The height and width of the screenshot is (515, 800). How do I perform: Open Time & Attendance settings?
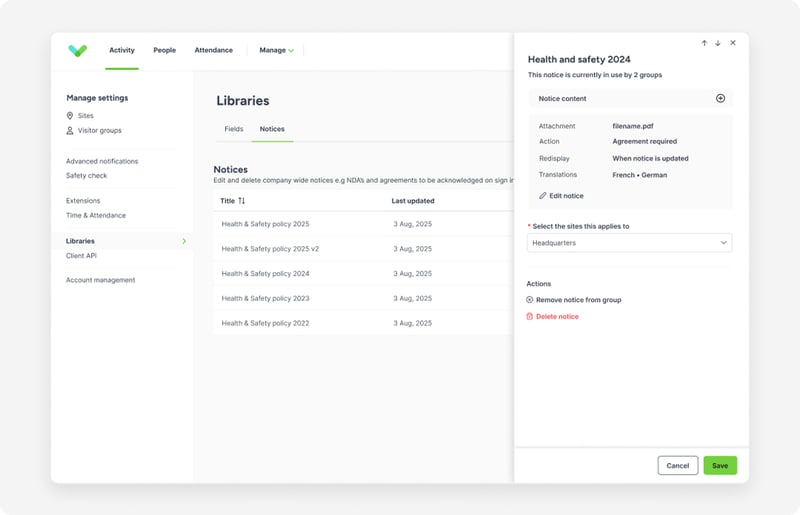[x=95, y=215]
